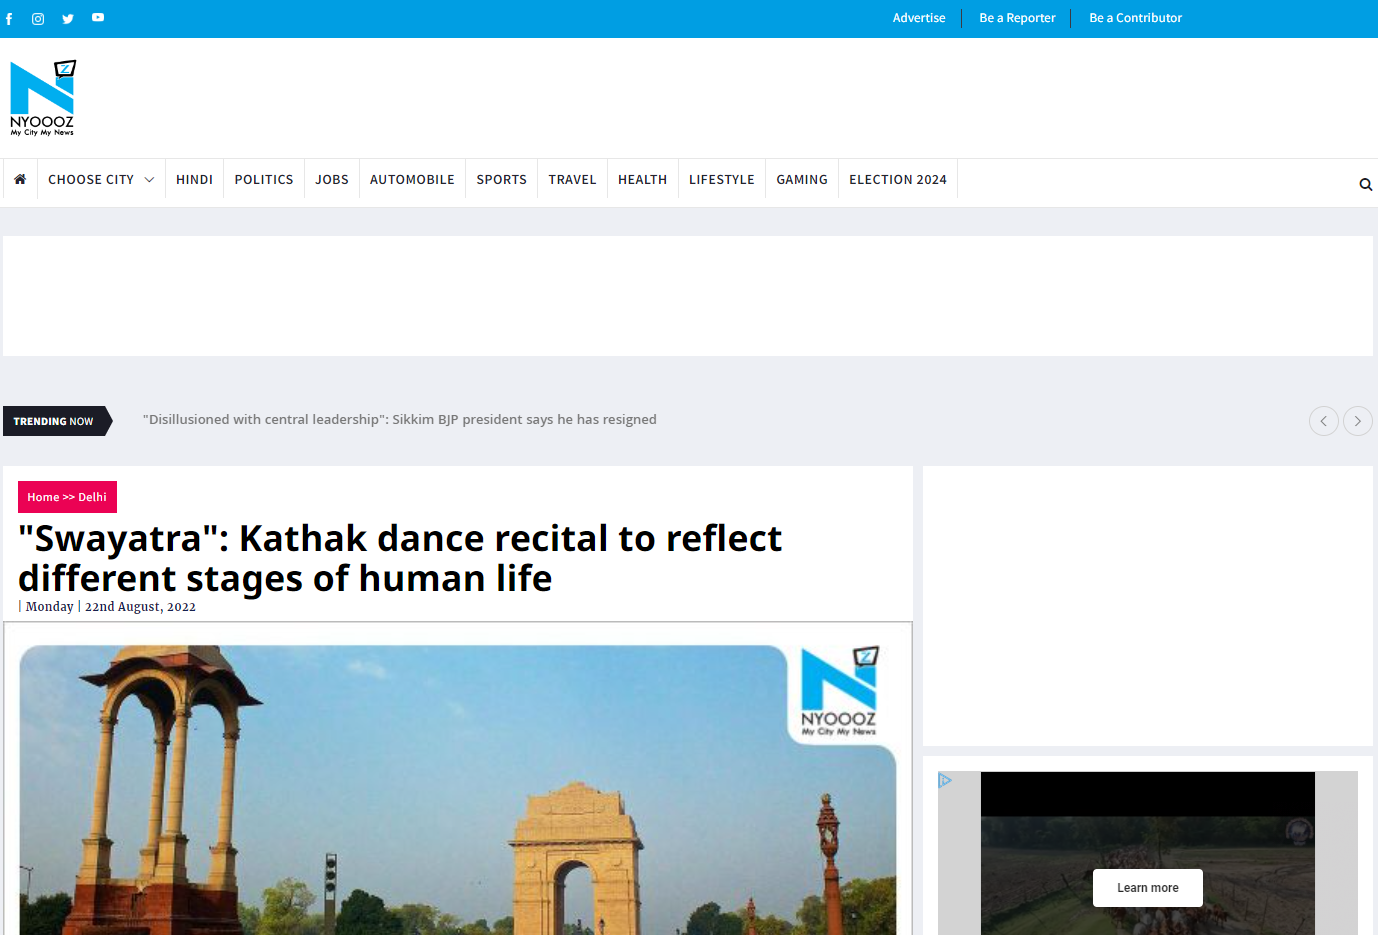Open the Election 2024 section
The width and height of the screenshot is (1378, 935).
click(x=897, y=180)
